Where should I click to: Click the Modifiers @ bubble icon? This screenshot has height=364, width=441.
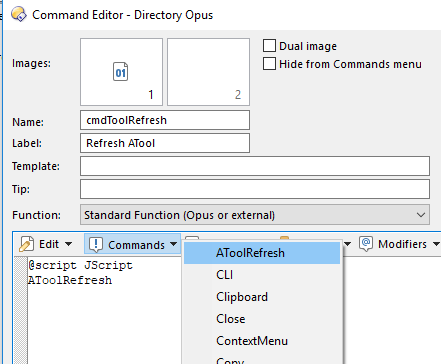[366, 244]
